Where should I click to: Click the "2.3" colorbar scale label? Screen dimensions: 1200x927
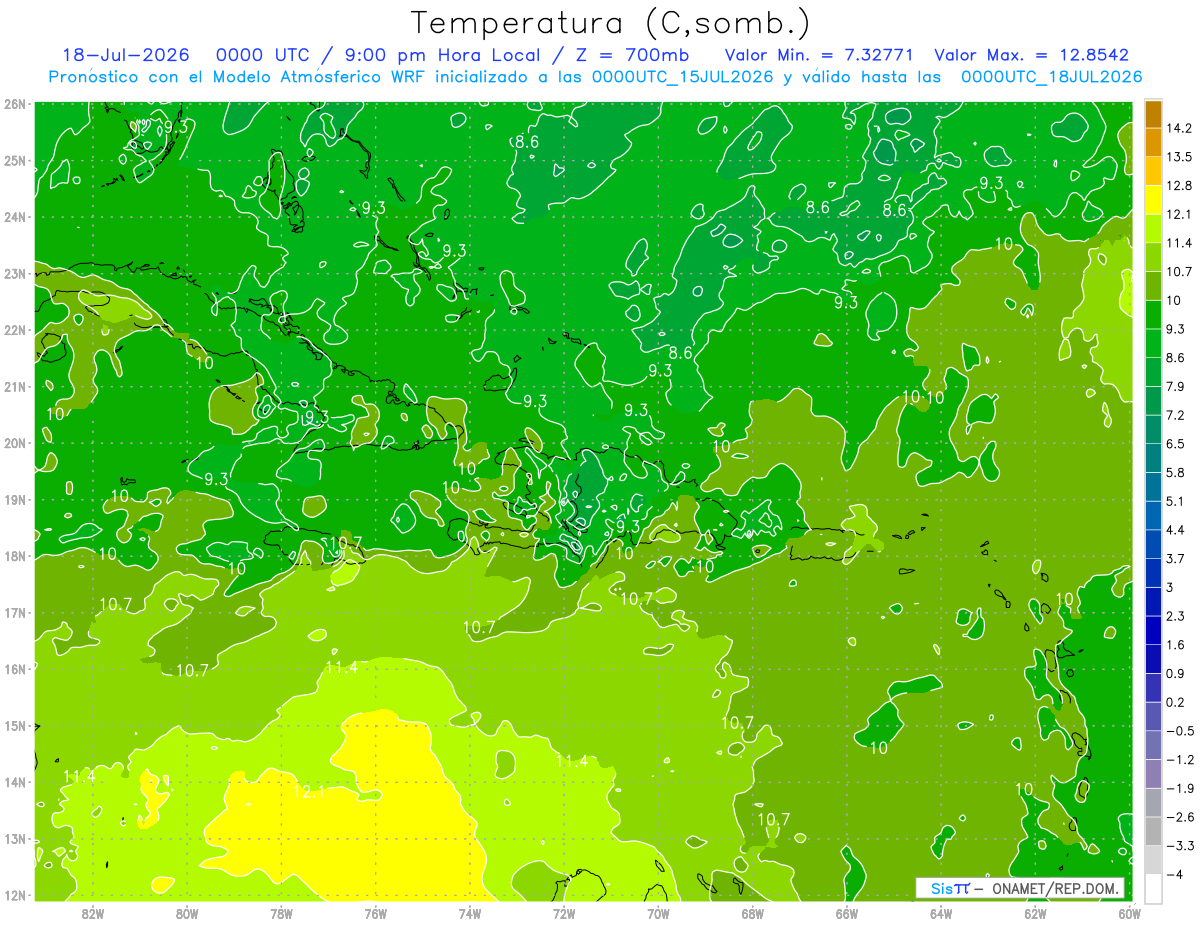1176,616
